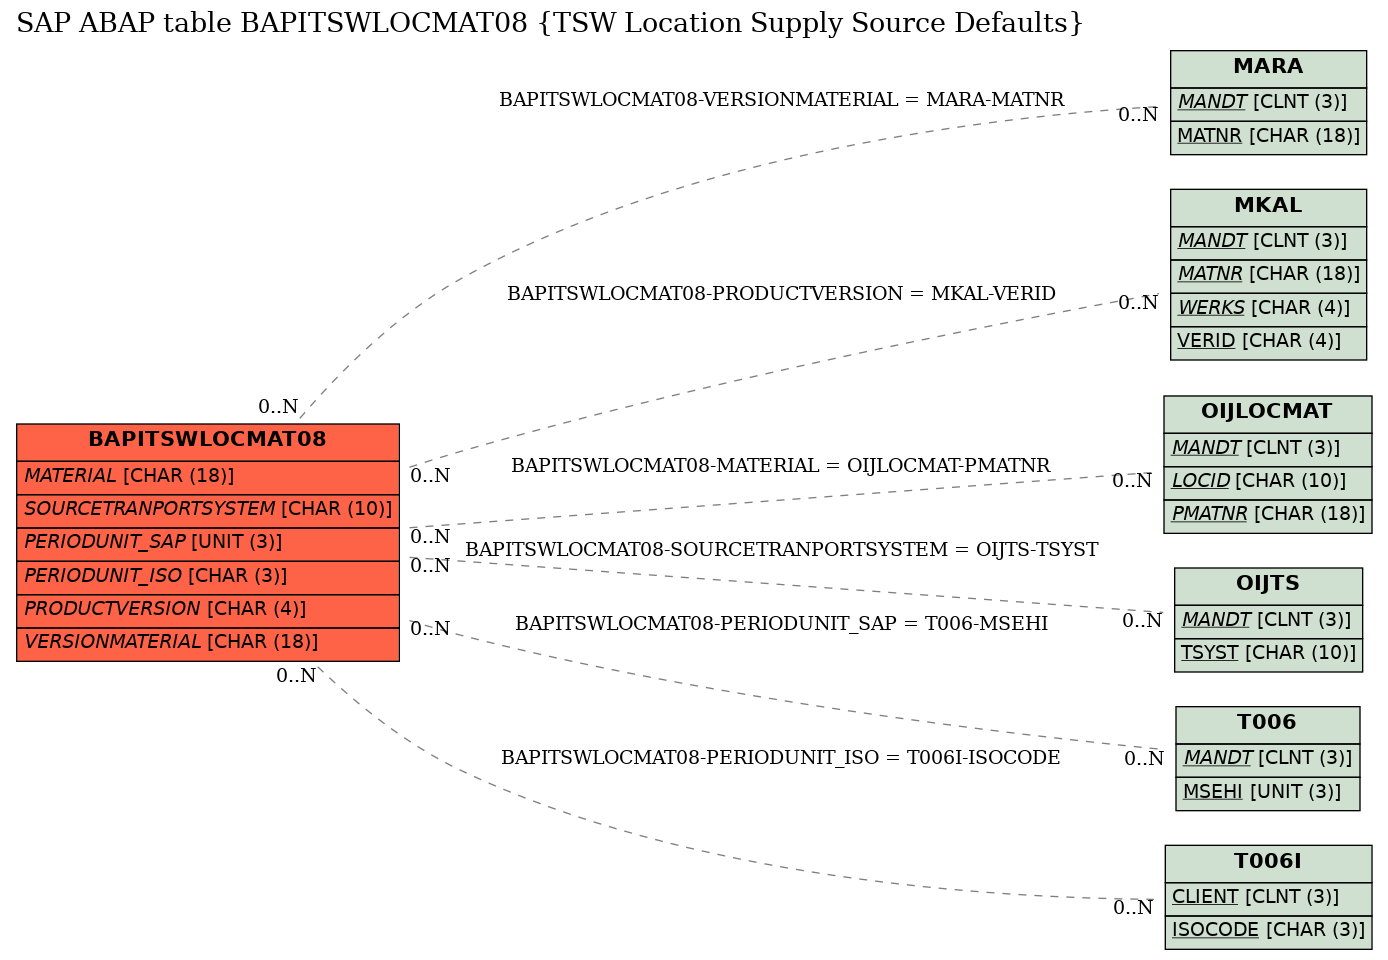Click WERKS [CHAR (4)] in MKAL table
Image resolution: width=1388 pixels, height=960 pixels.
pos(1268,309)
